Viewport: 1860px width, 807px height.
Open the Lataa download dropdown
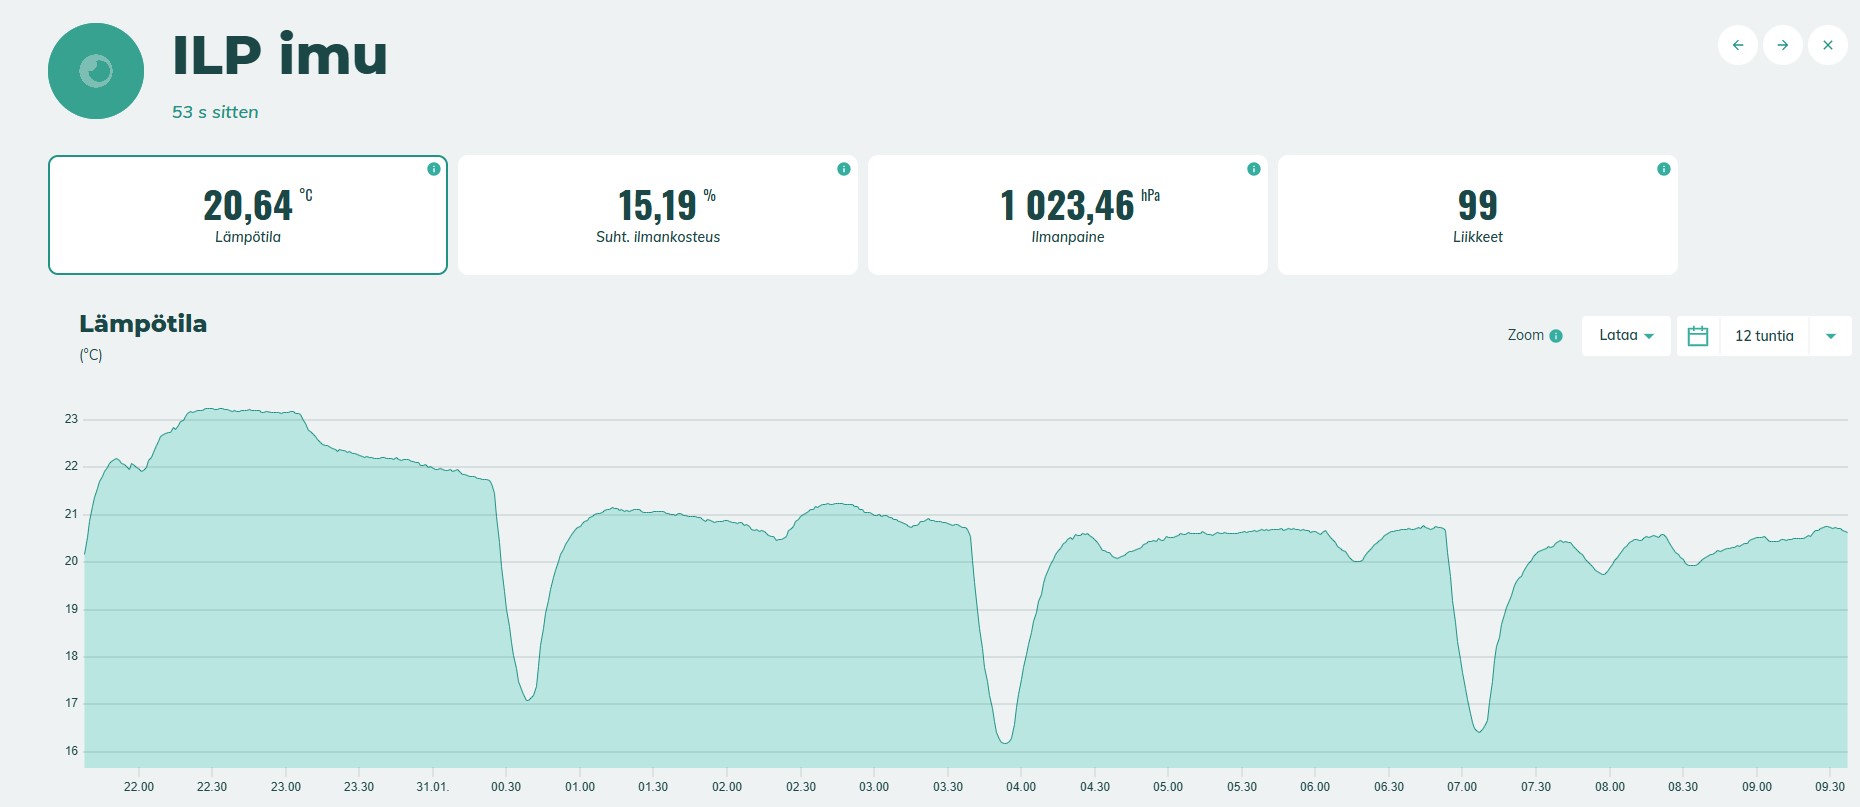1626,336
